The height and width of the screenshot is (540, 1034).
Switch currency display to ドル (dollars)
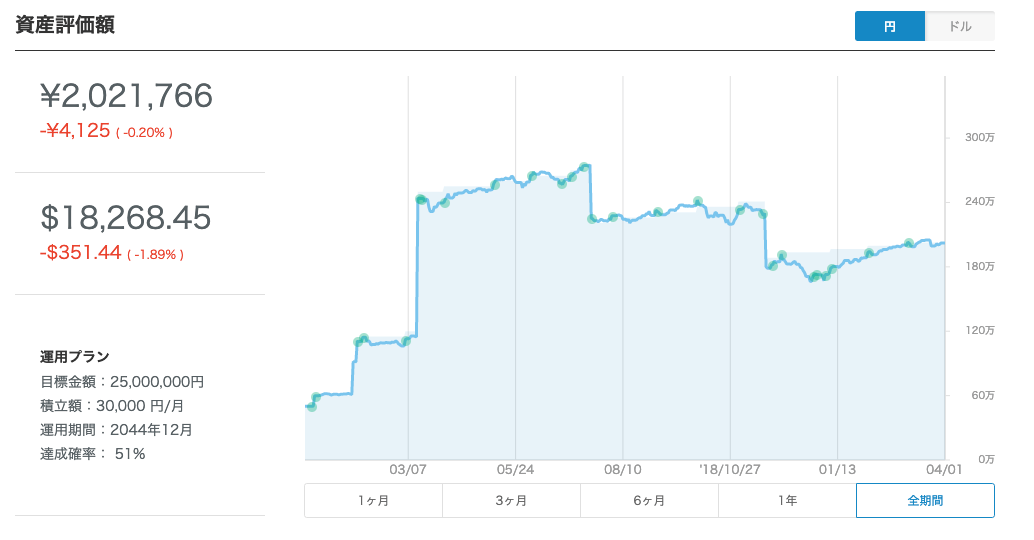coord(960,27)
